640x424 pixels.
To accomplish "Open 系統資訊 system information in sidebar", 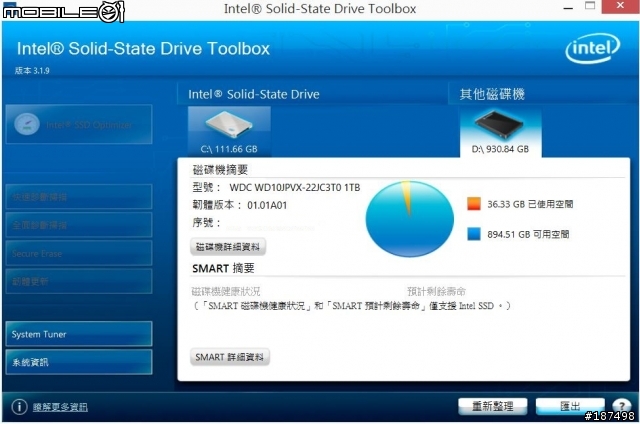I will click(x=79, y=362).
